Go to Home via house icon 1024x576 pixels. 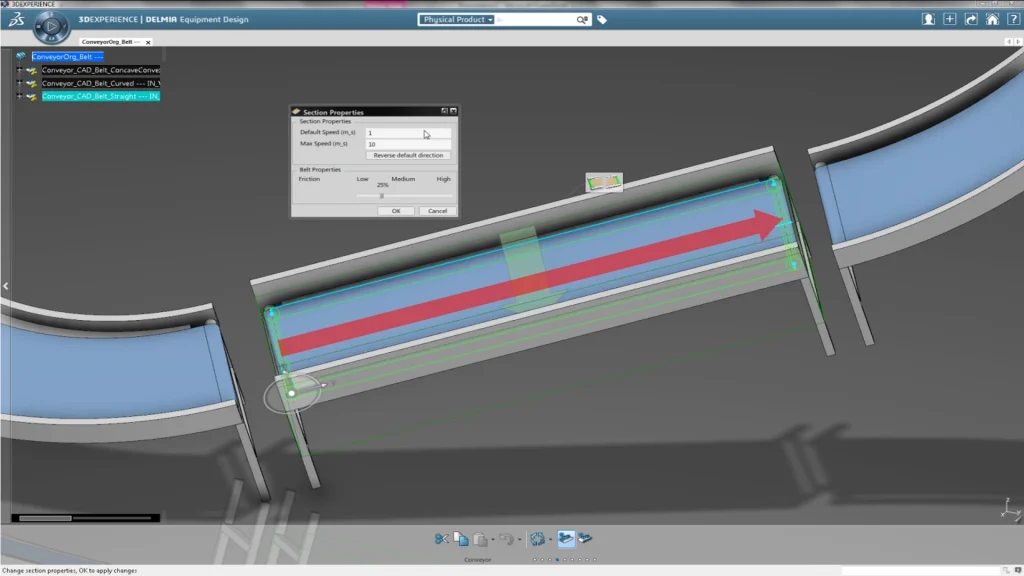point(991,19)
